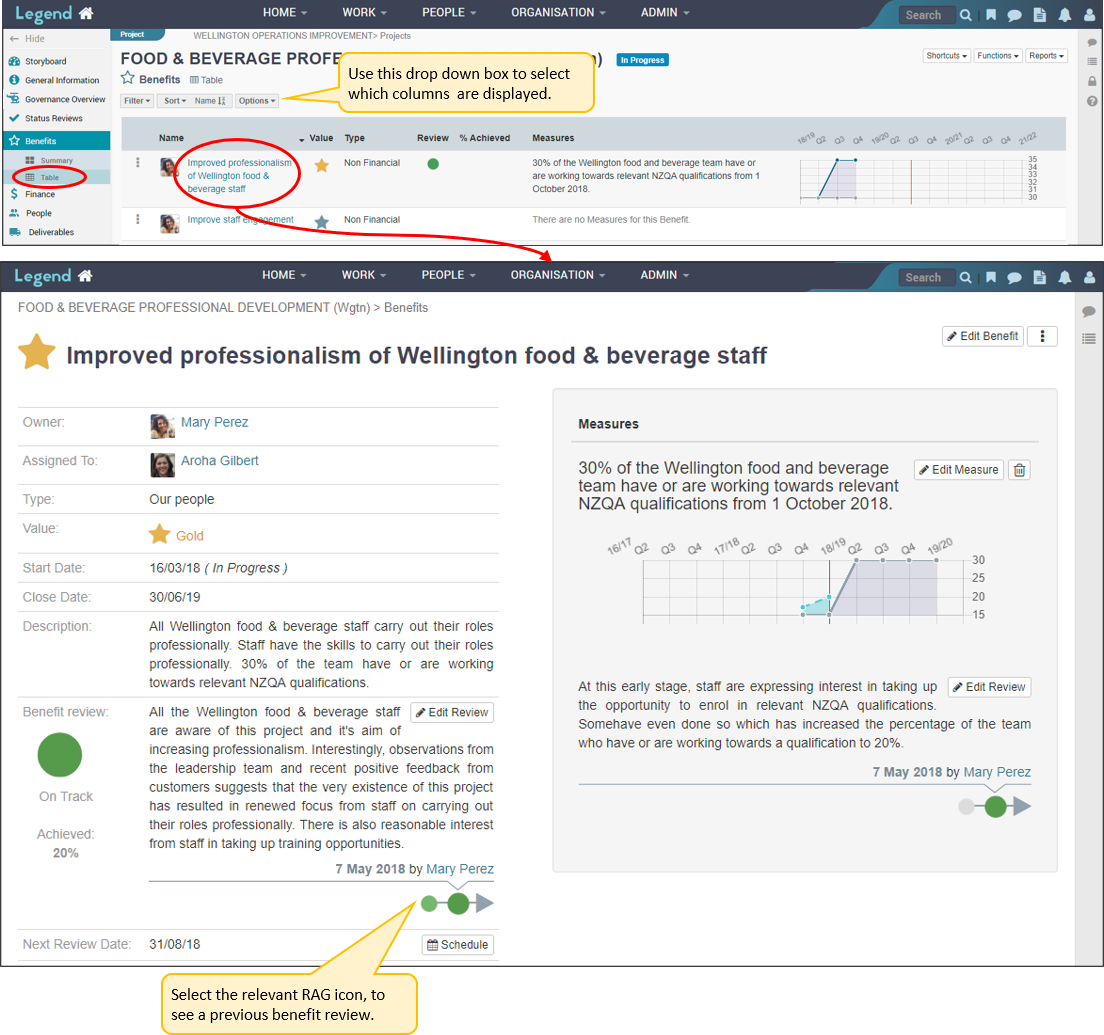The image size is (1104, 1035).
Task: Open the document icon in the top header
Action: pyautogui.click(x=1039, y=15)
